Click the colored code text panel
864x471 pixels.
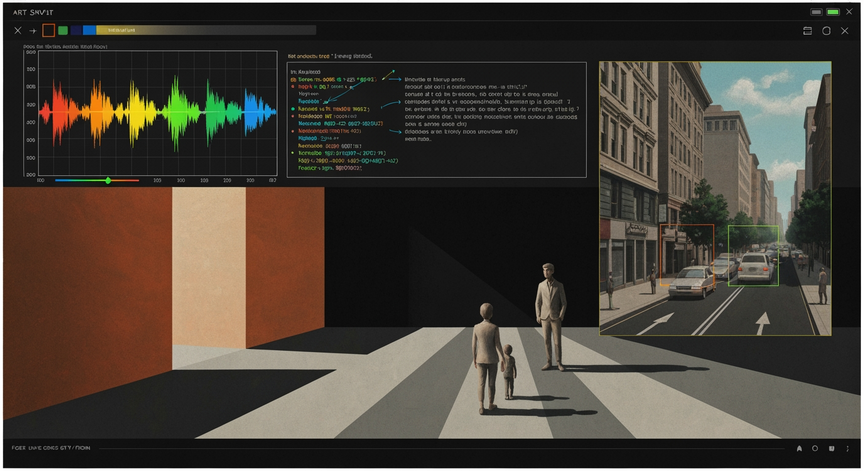(x=436, y=120)
